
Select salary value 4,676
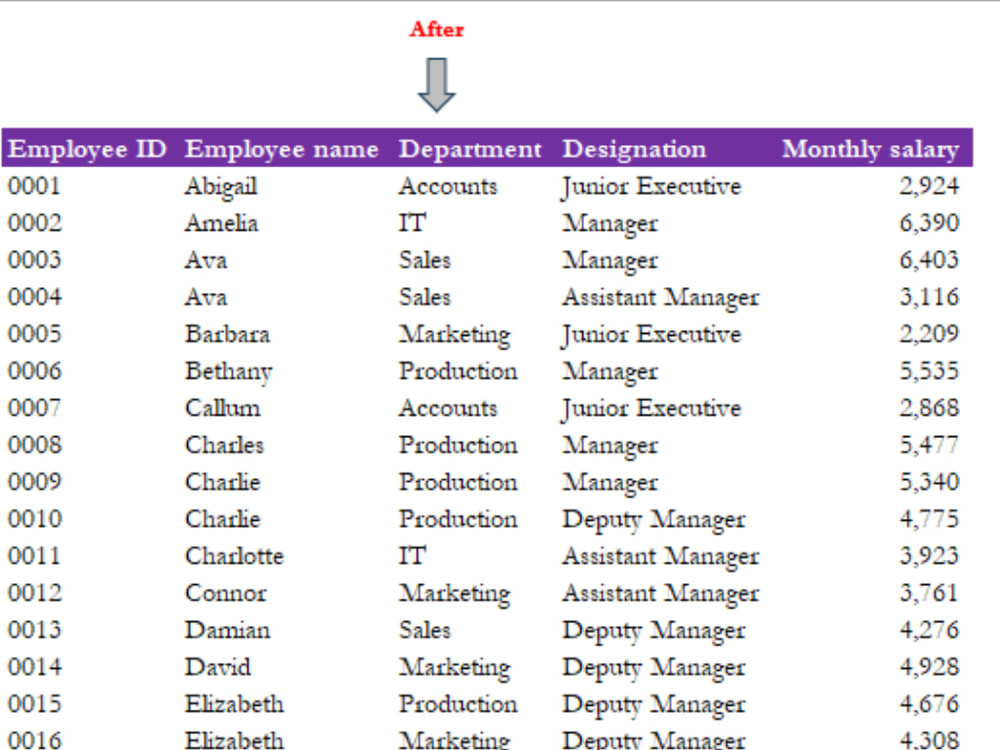click(929, 704)
